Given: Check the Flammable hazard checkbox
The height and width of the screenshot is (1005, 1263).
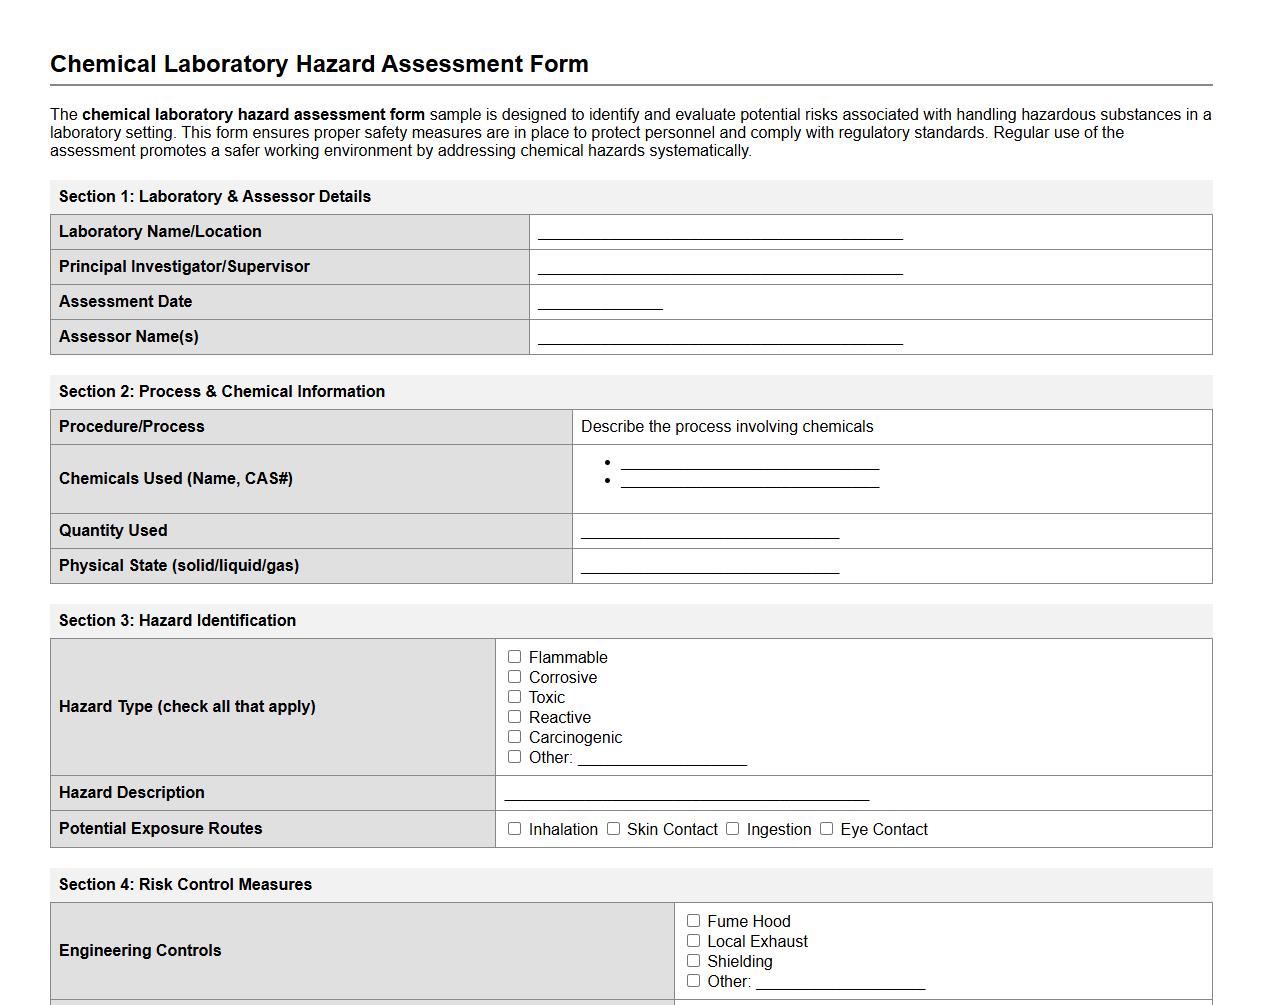Looking at the screenshot, I should tap(515, 656).
